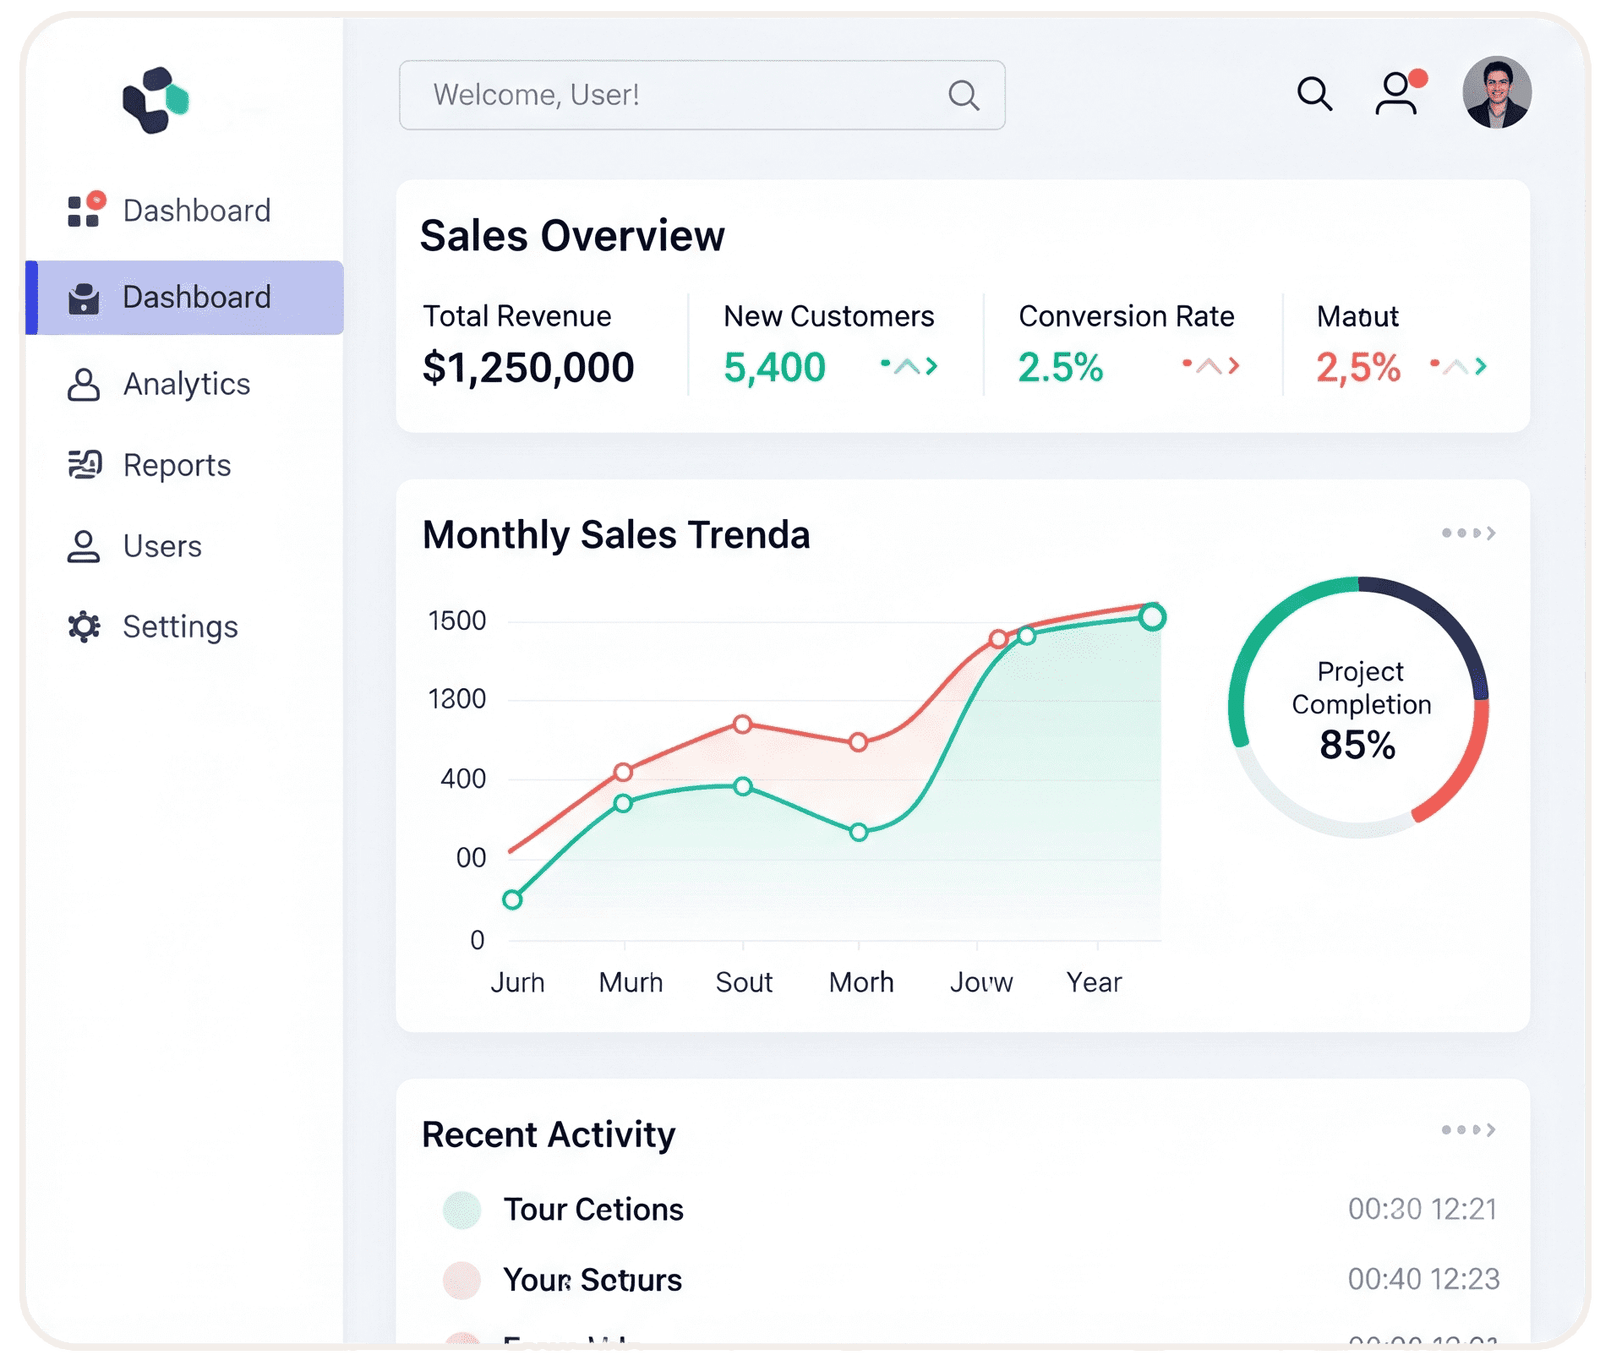Click the Project Completion 85% progress ring

[x=1358, y=707]
